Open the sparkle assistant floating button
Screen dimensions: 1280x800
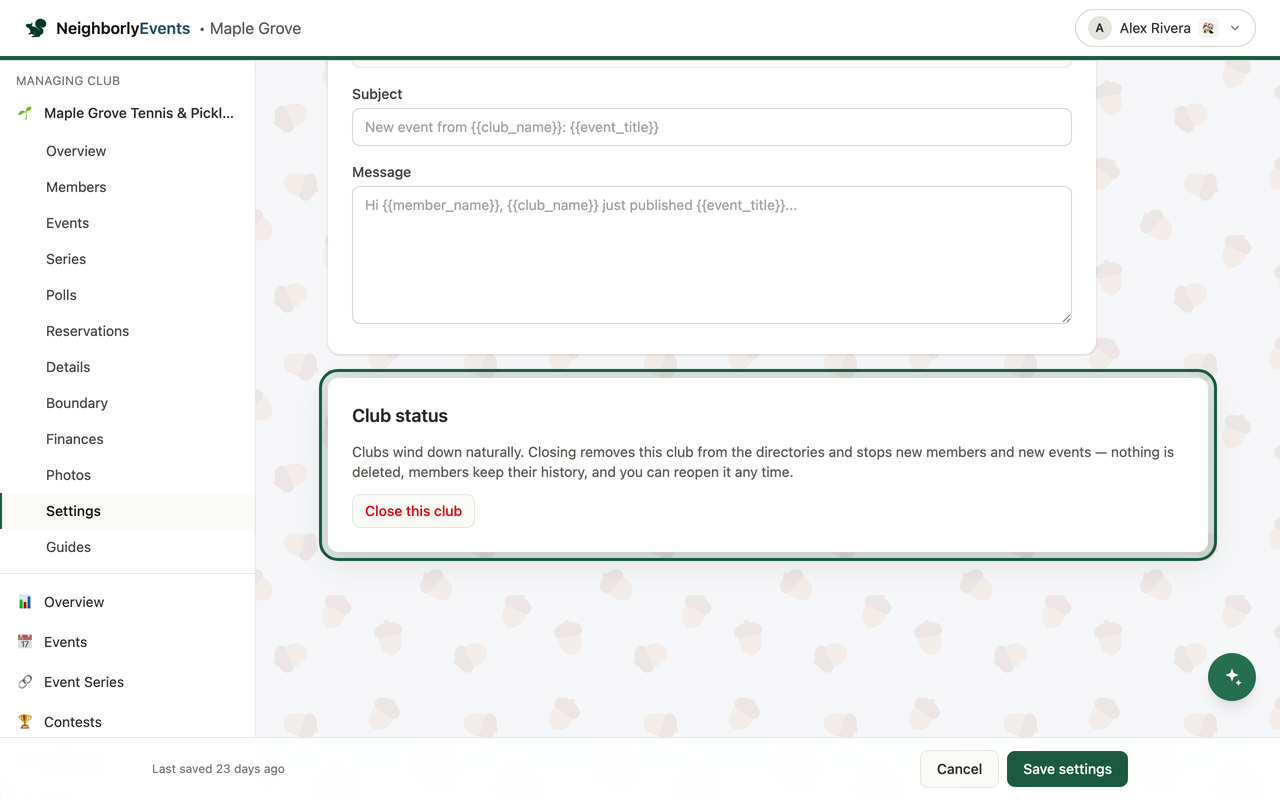tap(1232, 677)
